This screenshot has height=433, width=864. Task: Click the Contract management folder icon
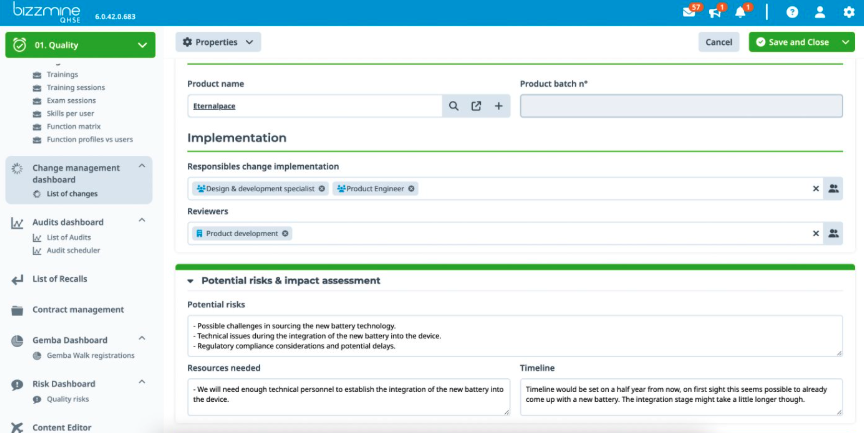[17, 310]
